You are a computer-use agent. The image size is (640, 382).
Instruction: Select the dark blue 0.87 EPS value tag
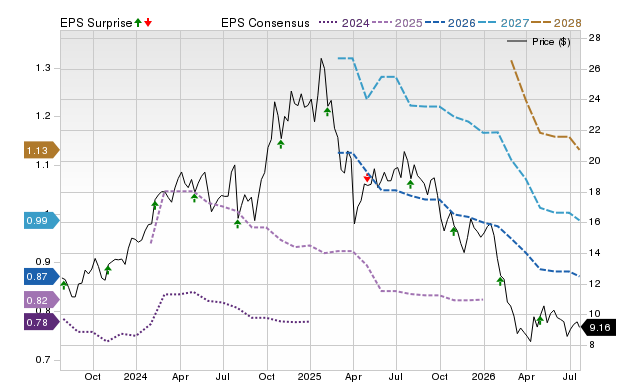(x=41, y=276)
